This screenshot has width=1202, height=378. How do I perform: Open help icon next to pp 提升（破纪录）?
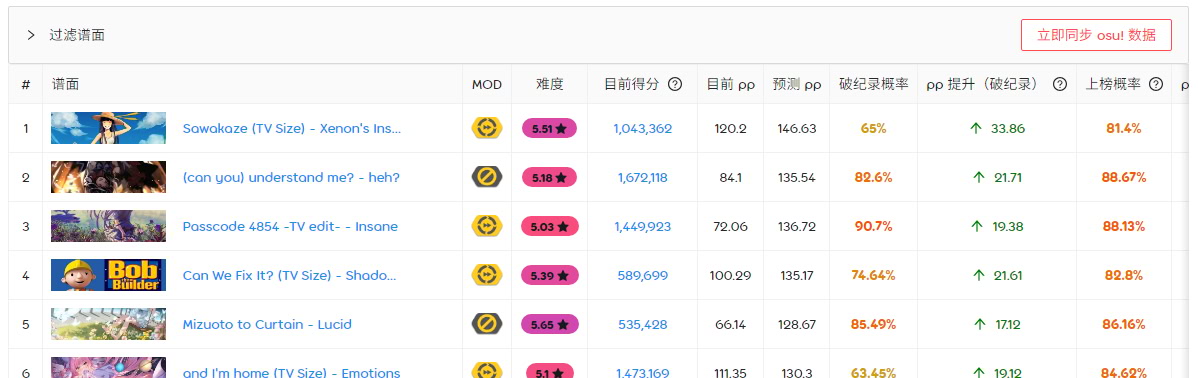[x=1060, y=84]
